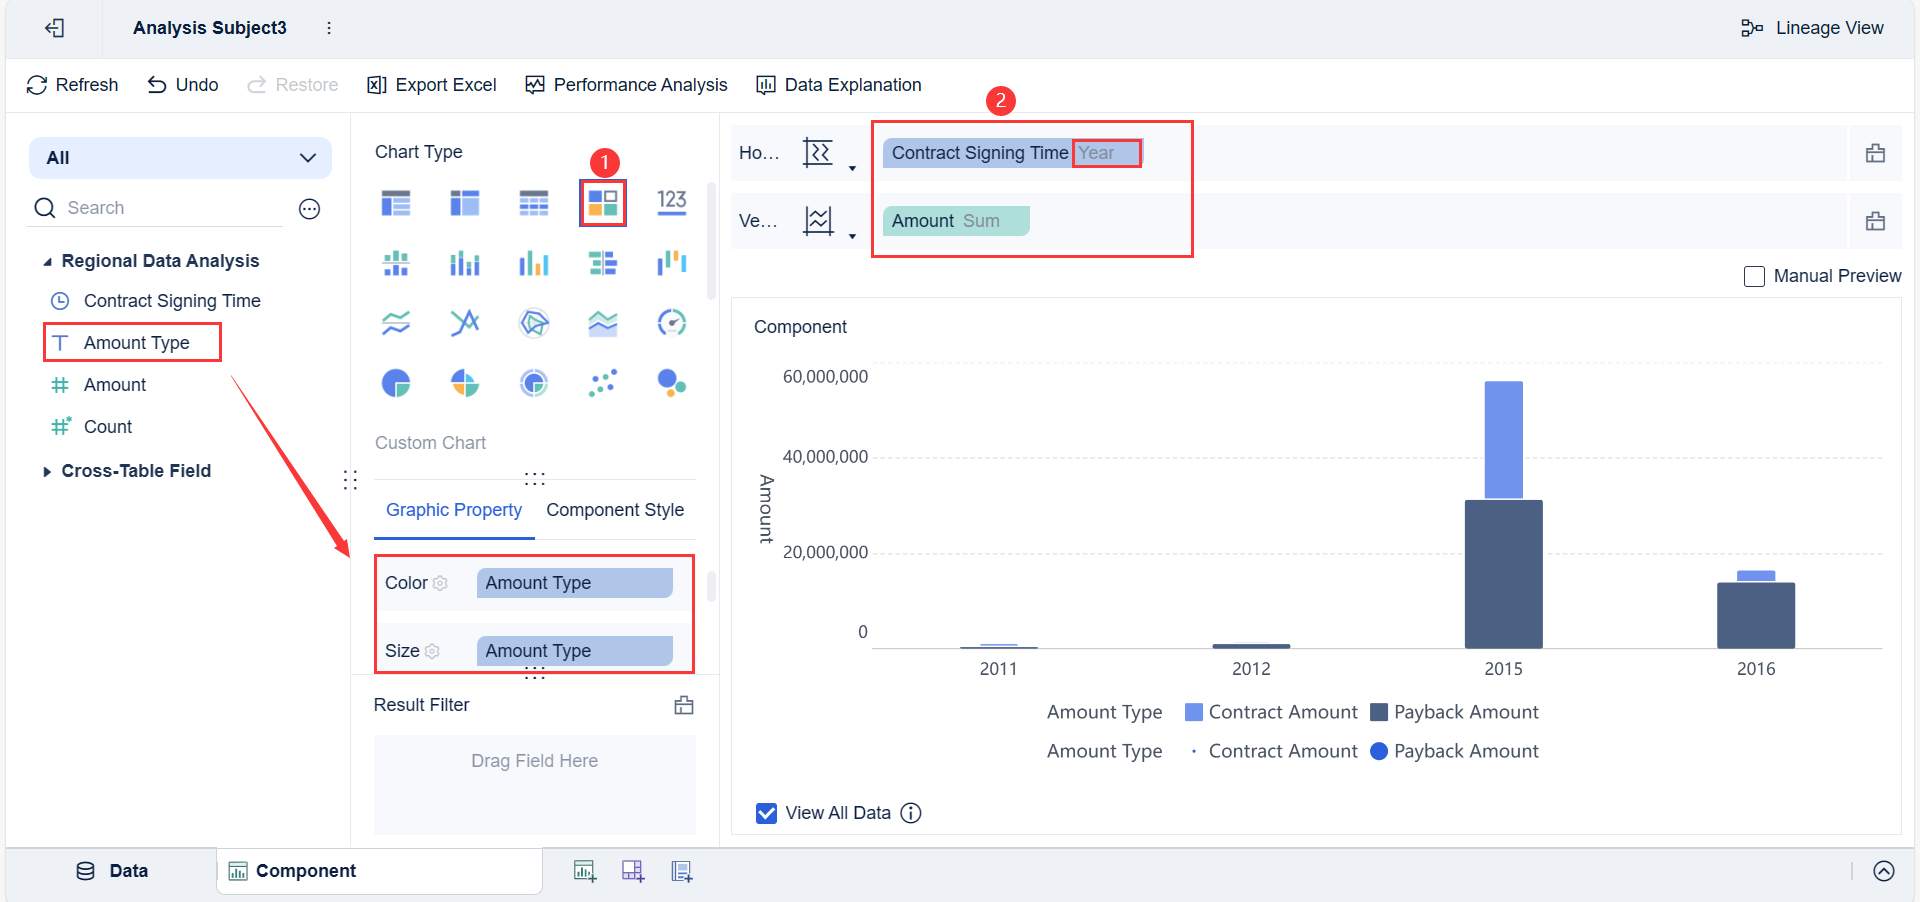Viewport: 1920px width, 902px height.
Task: Click the Payback Amount circle legend swatch
Action: coord(1379,751)
